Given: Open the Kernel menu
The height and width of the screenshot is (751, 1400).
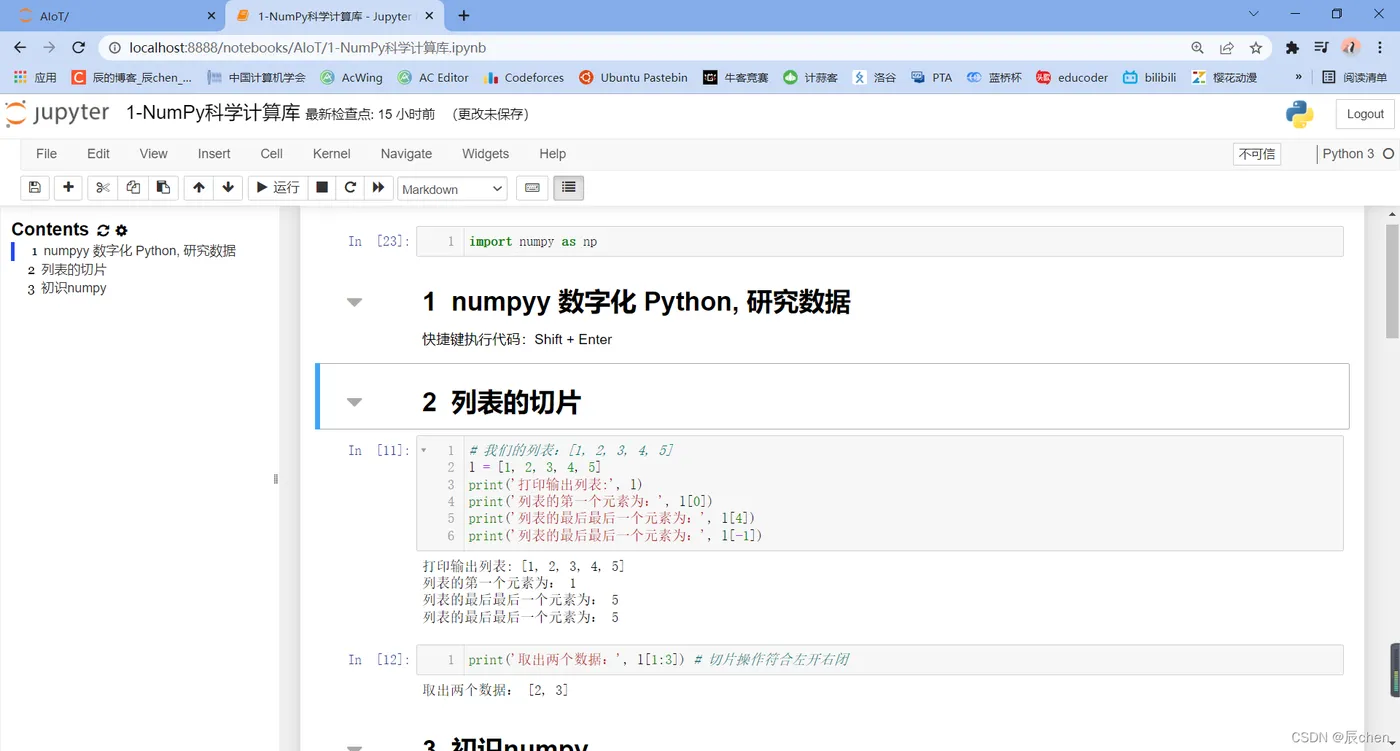Looking at the screenshot, I should click(331, 154).
